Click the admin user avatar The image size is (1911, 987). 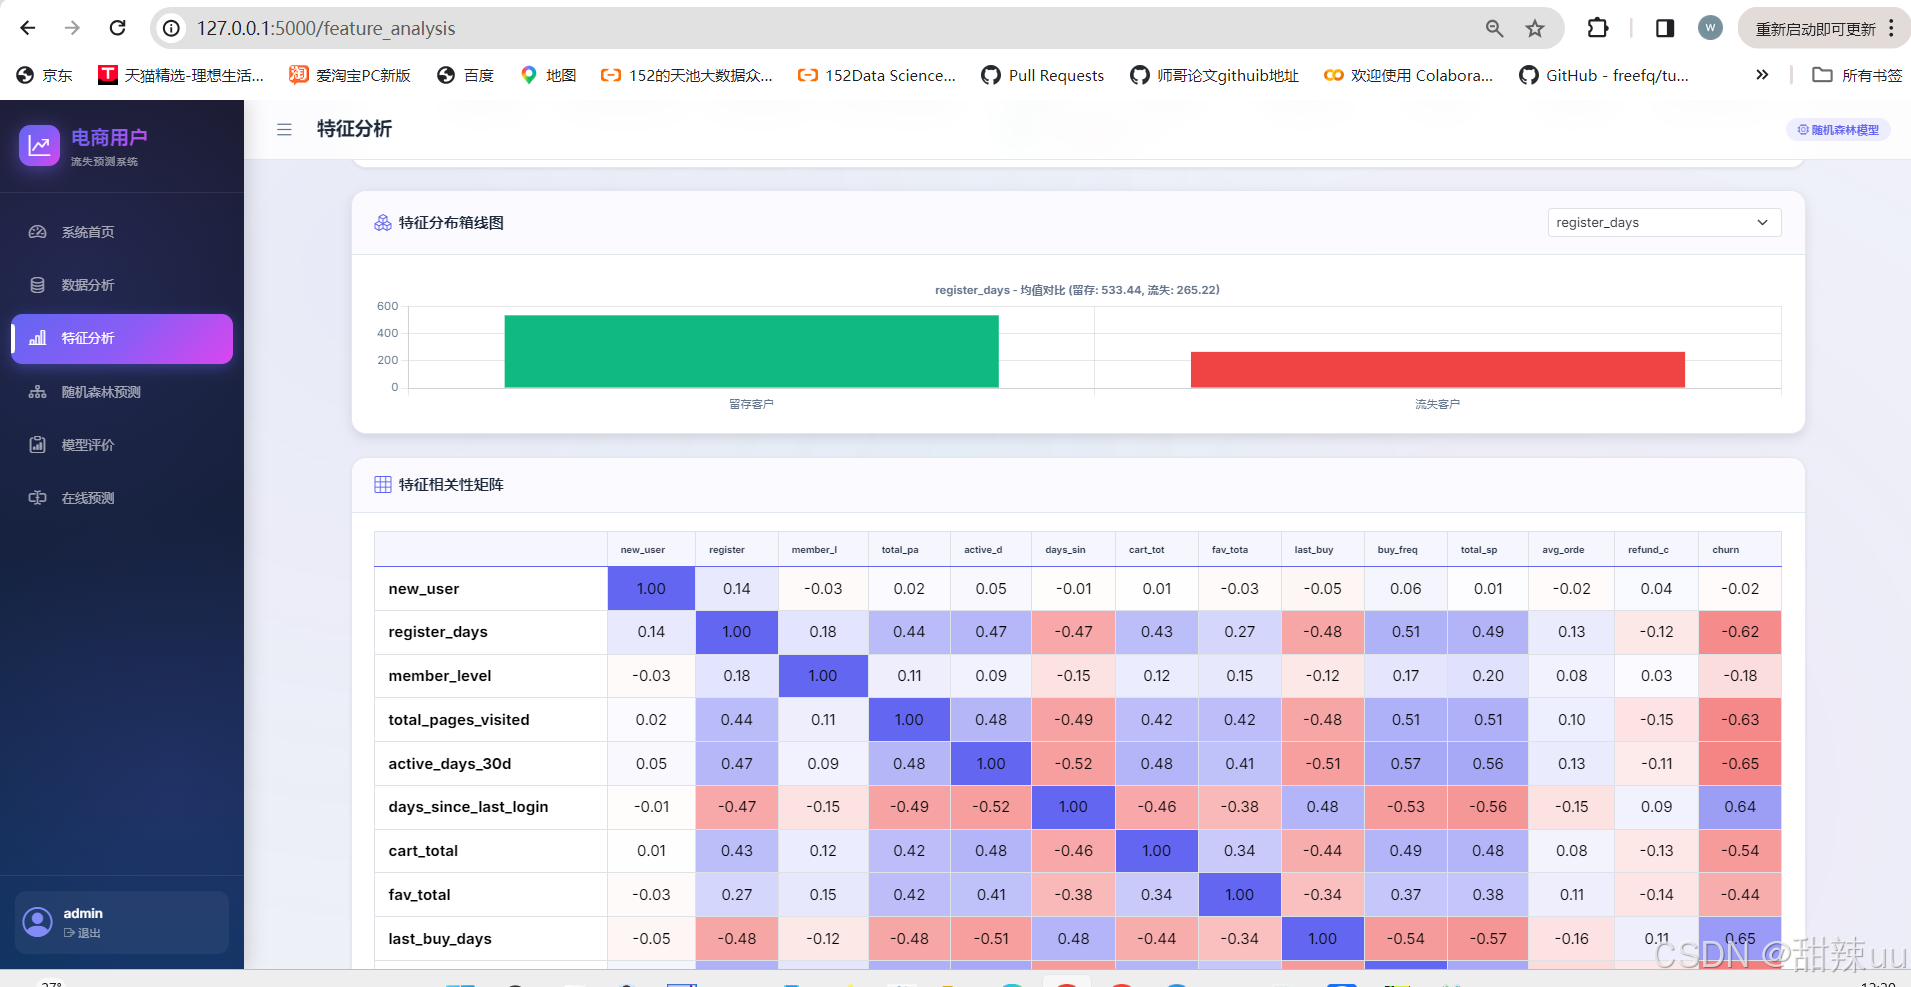coord(38,922)
